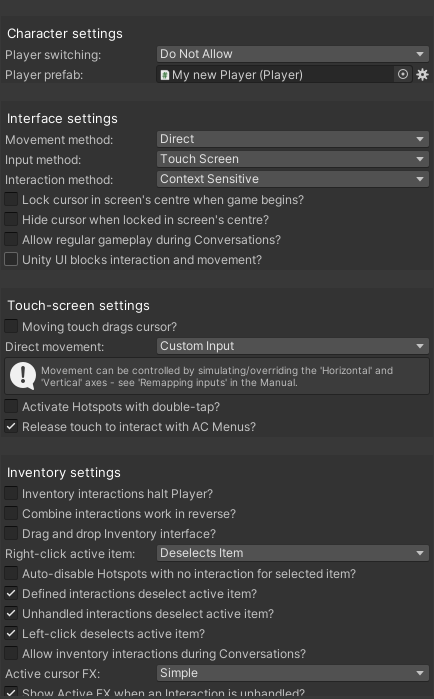Click the My new Player prefab field
434x699 pixels.
tap(275, 74)
